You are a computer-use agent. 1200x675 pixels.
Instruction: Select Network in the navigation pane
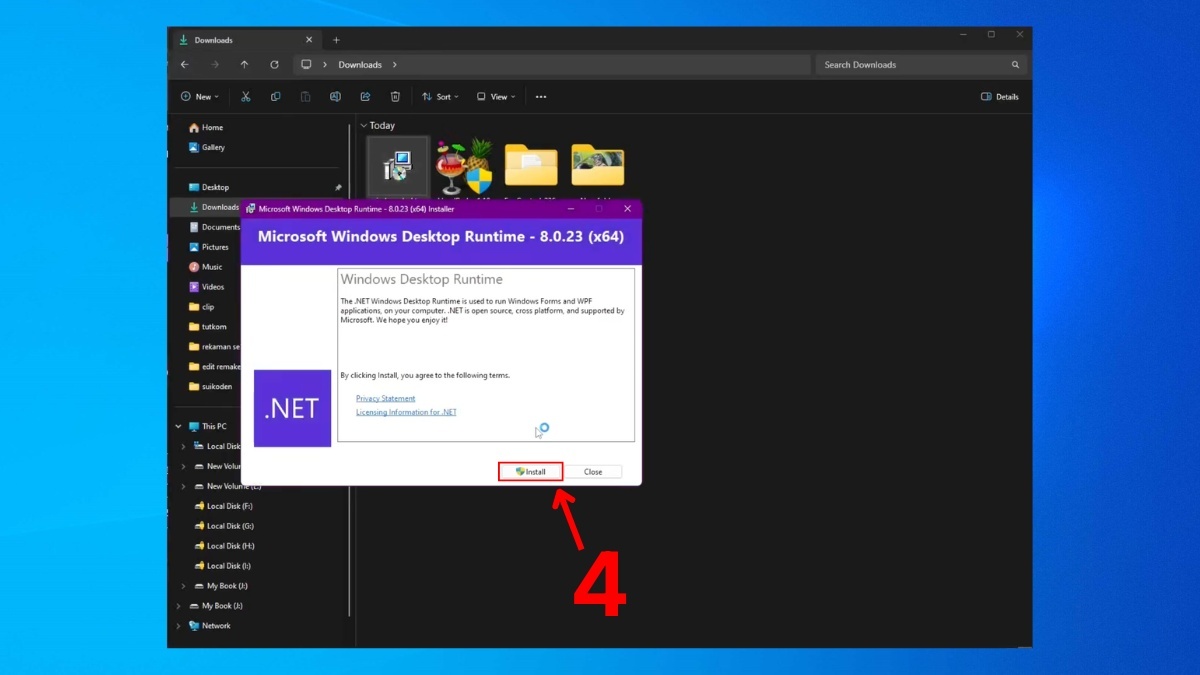(x=209, y=626)
